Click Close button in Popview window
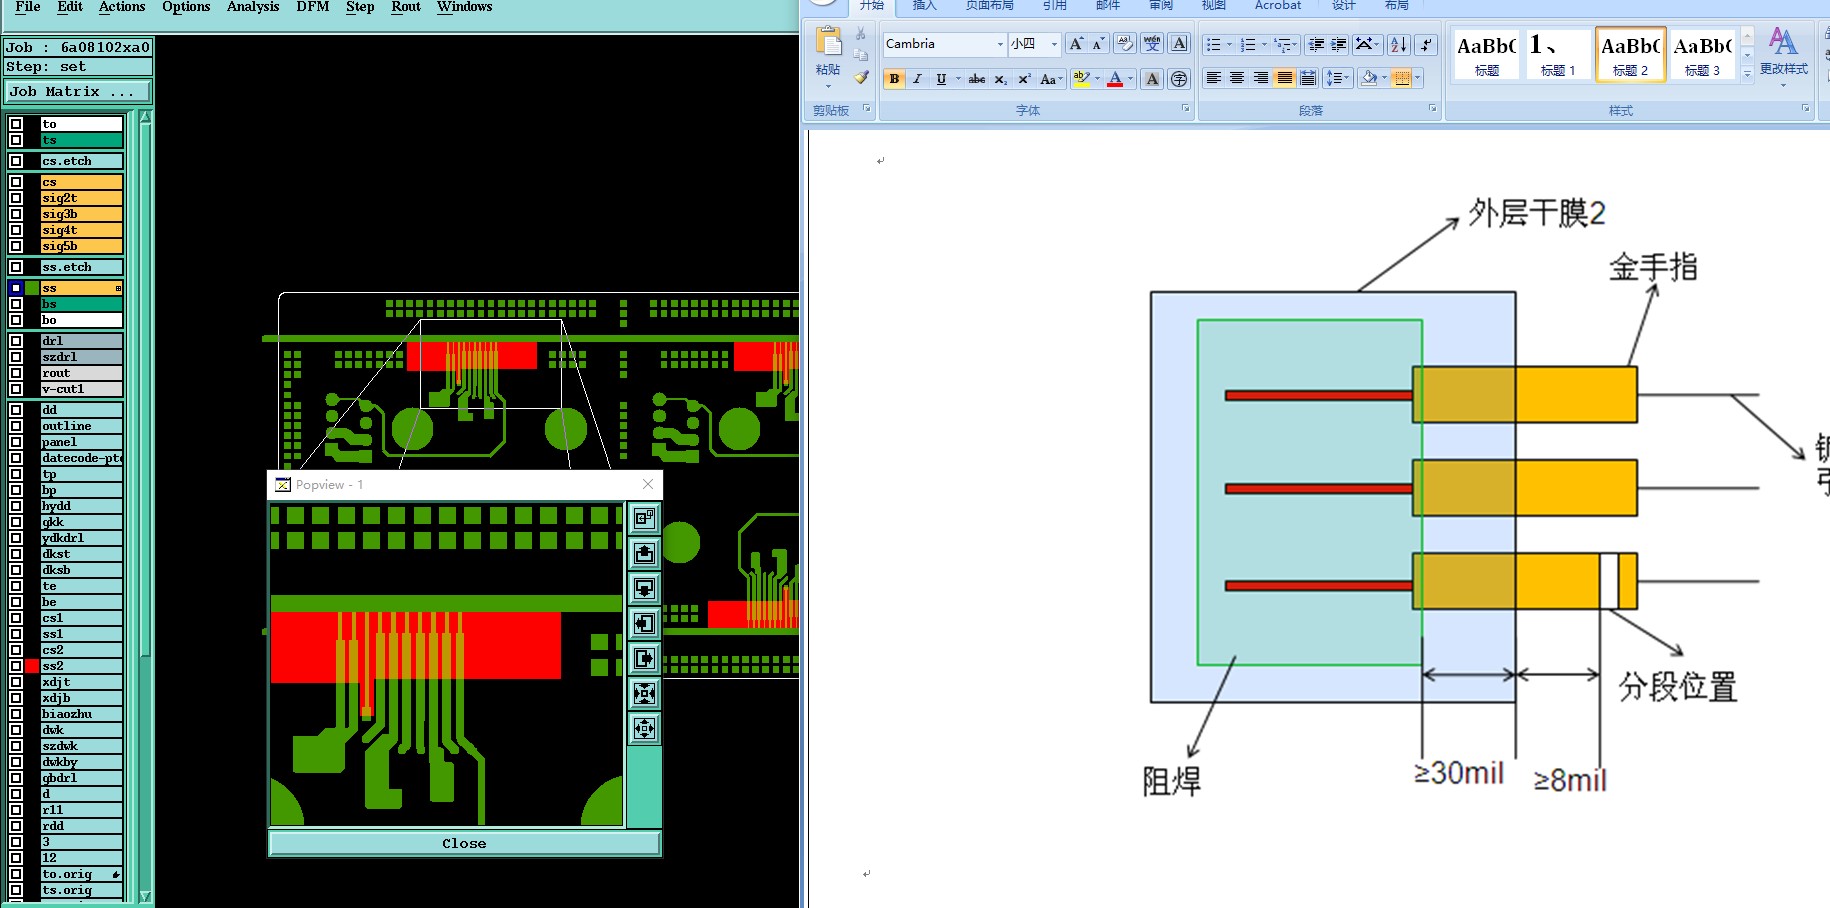 [464, 844]
